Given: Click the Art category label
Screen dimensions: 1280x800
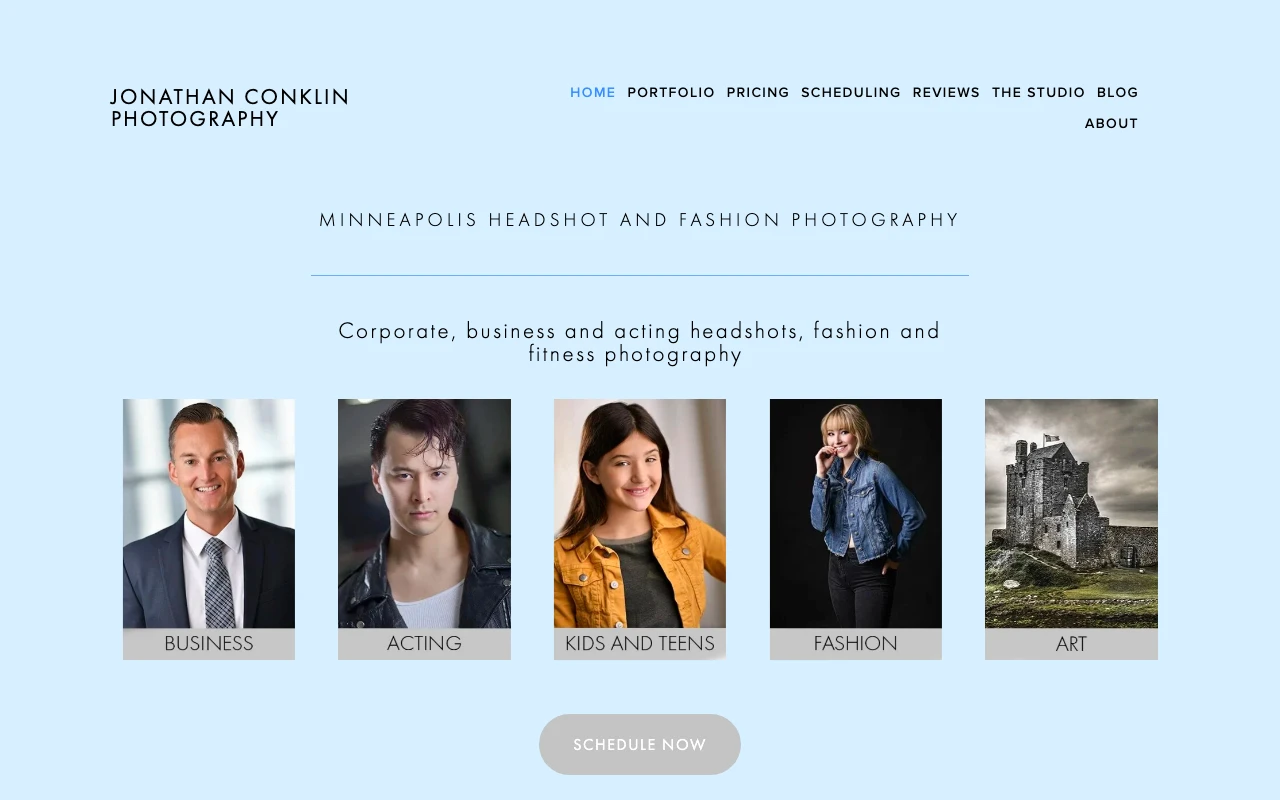Looking at the screenshot, I should tap(1071, 644).
